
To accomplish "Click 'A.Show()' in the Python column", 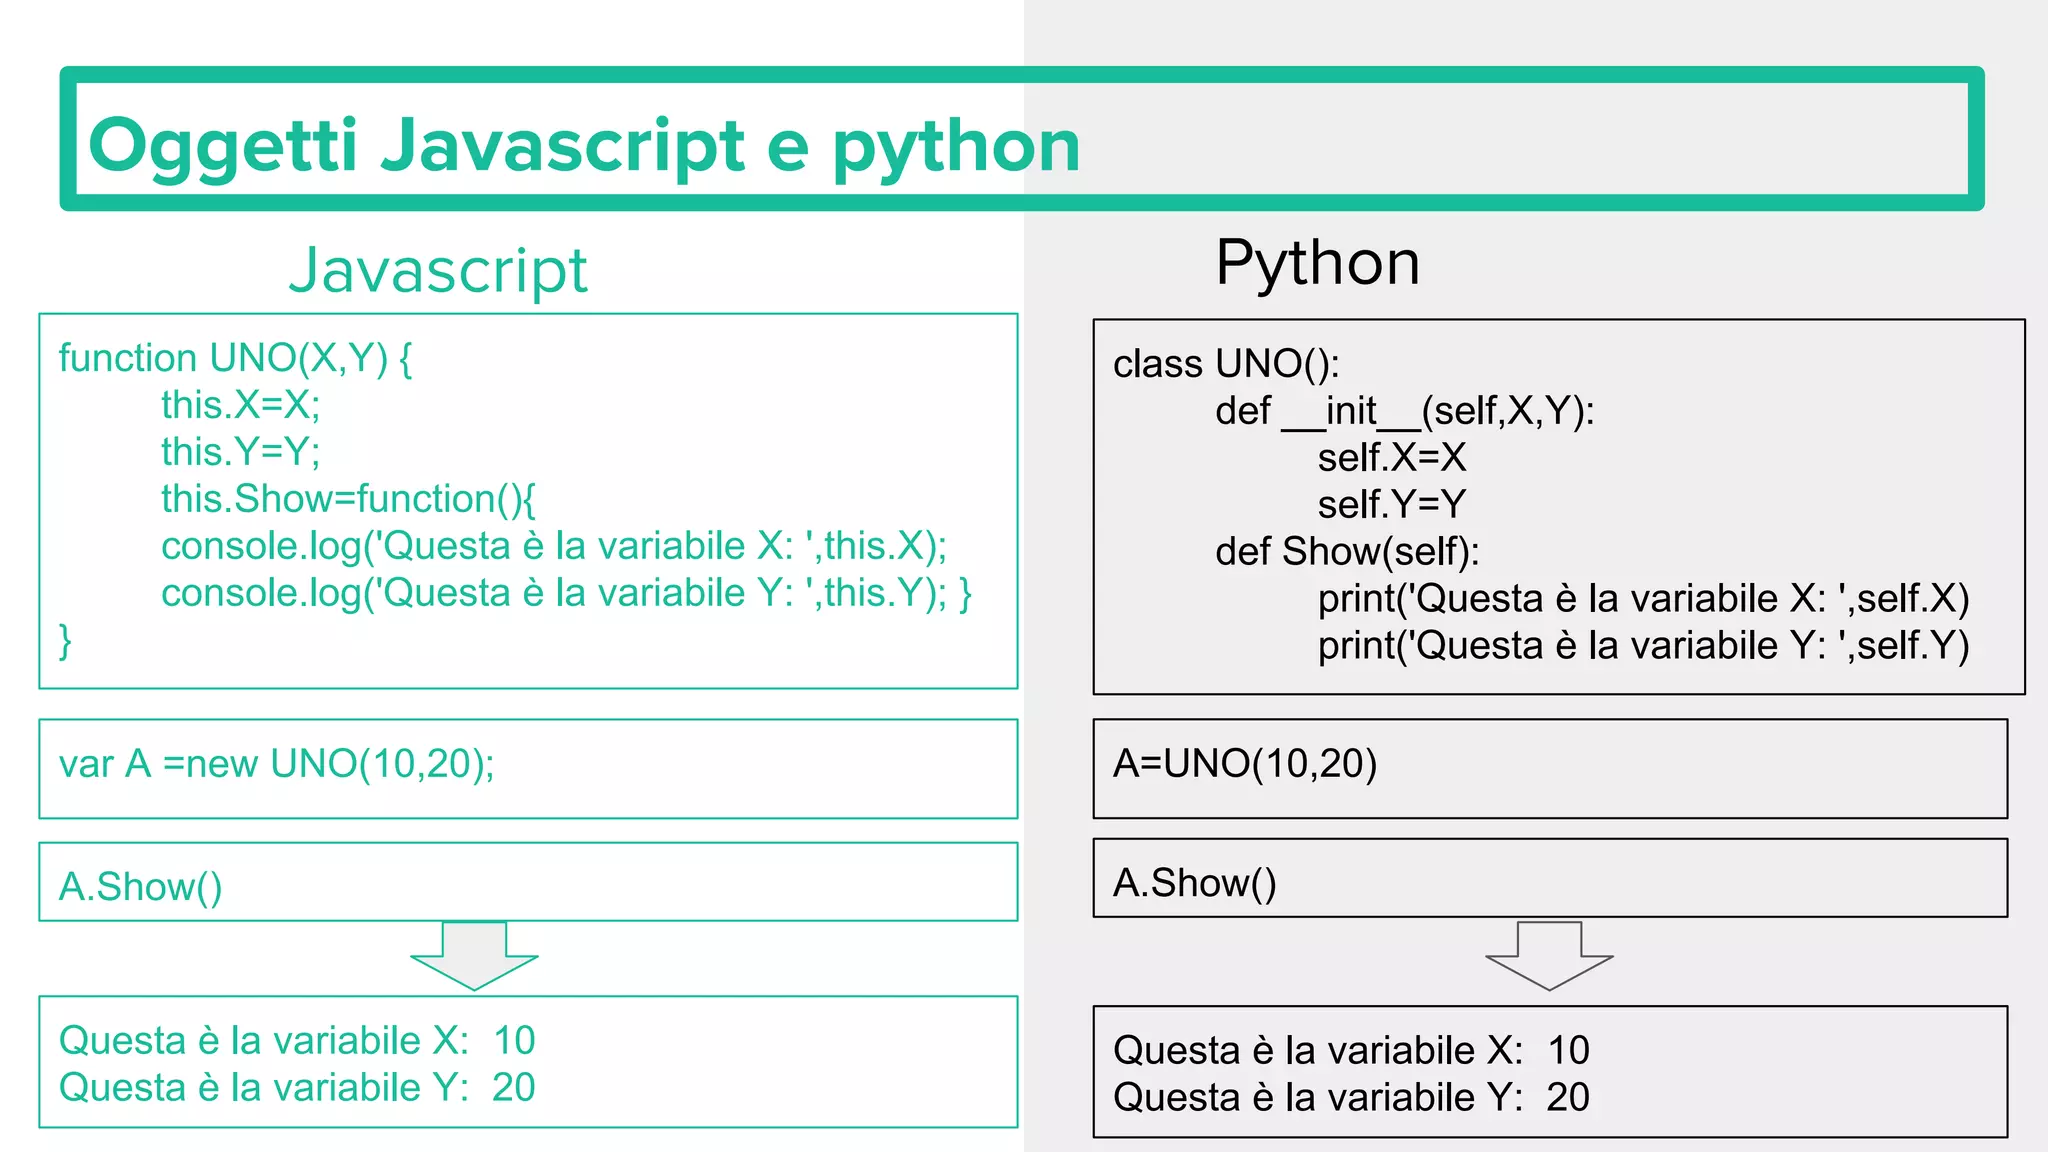I will pyautogui.click(x=1195, y=883).
